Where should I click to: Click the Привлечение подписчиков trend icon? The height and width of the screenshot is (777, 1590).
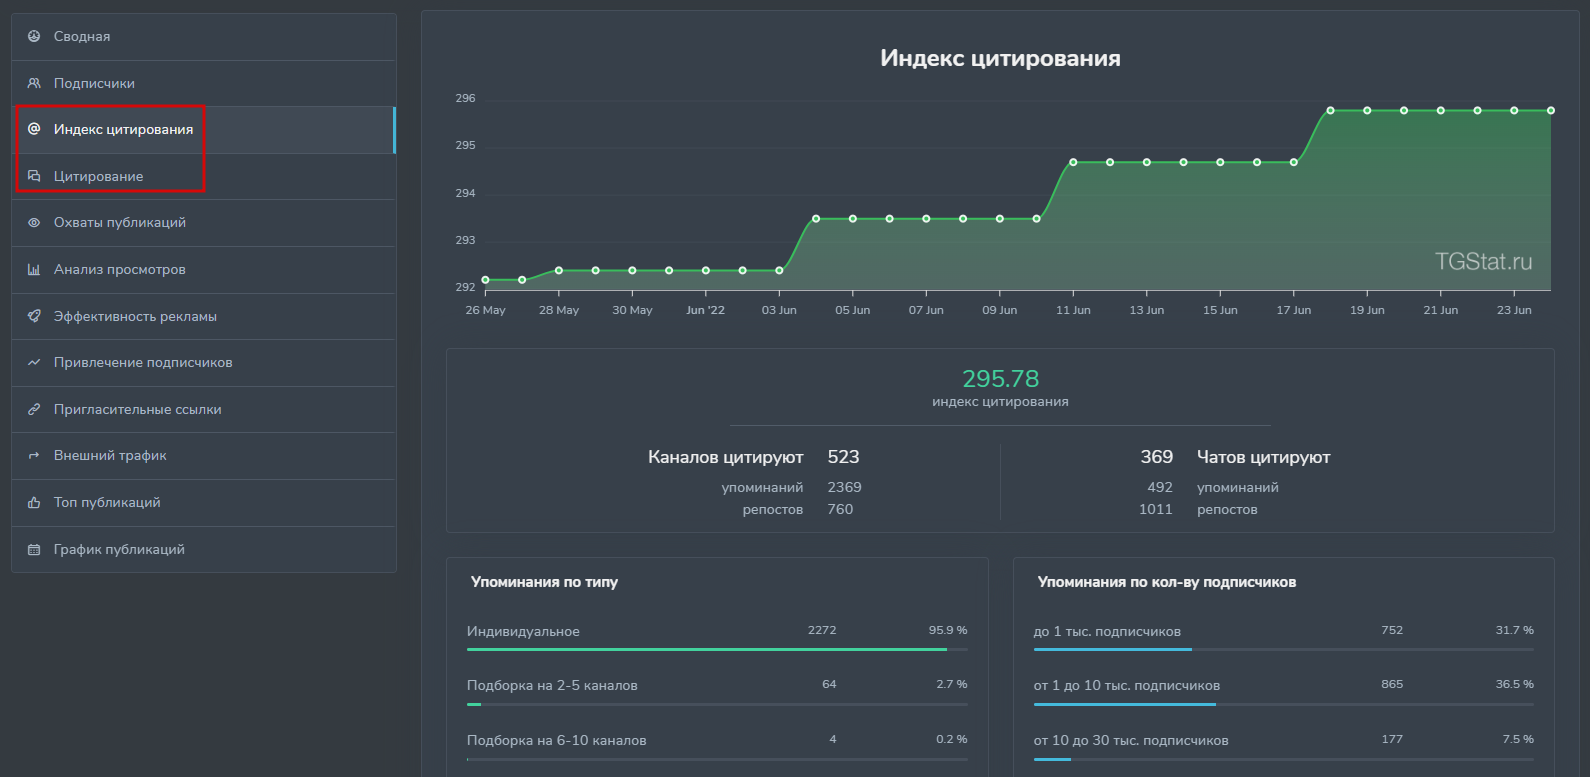[x=34, y=362]
